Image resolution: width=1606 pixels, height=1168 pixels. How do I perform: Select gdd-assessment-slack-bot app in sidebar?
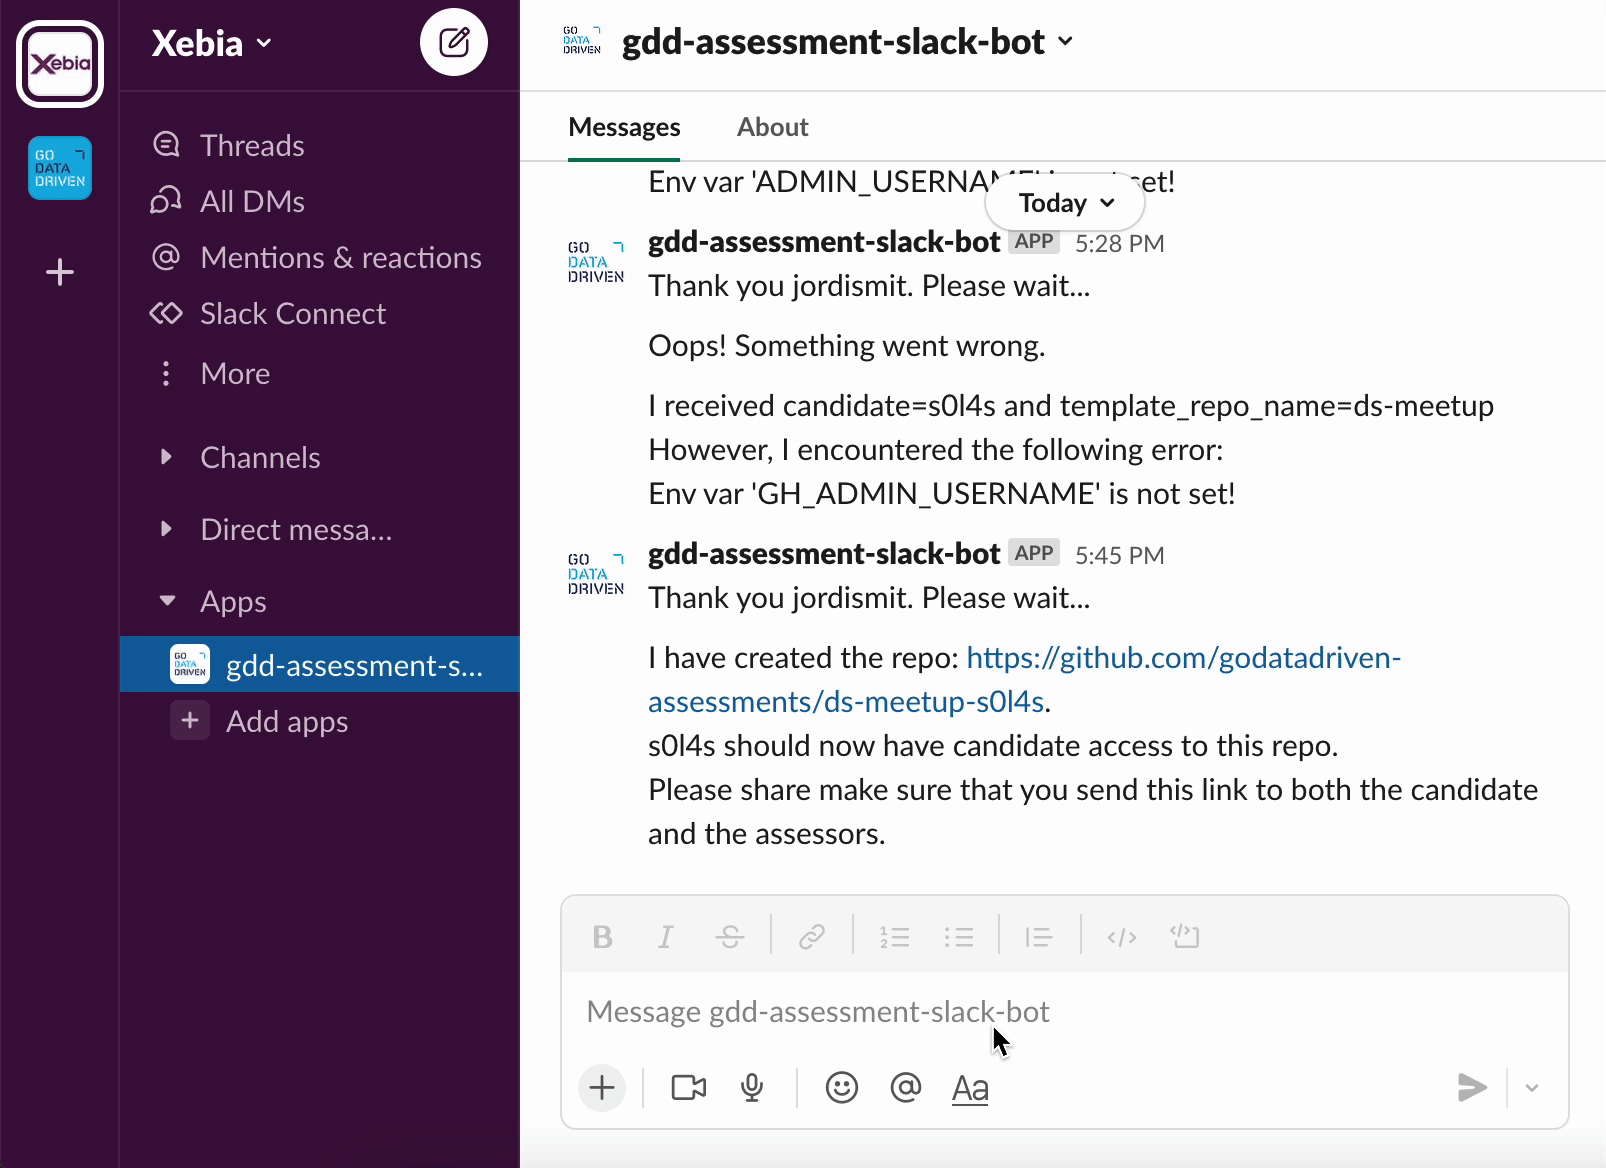click(320, 665)
